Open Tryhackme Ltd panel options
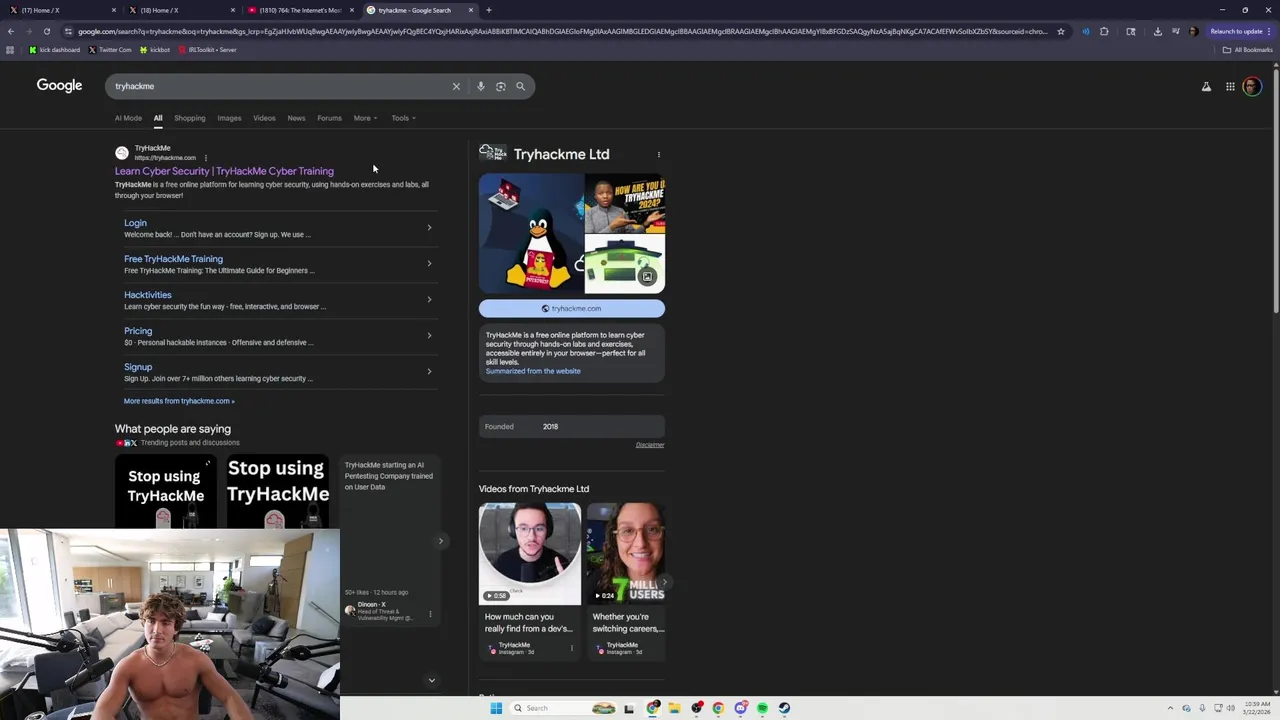1280x720 pixels. click(x=658, y=154)
